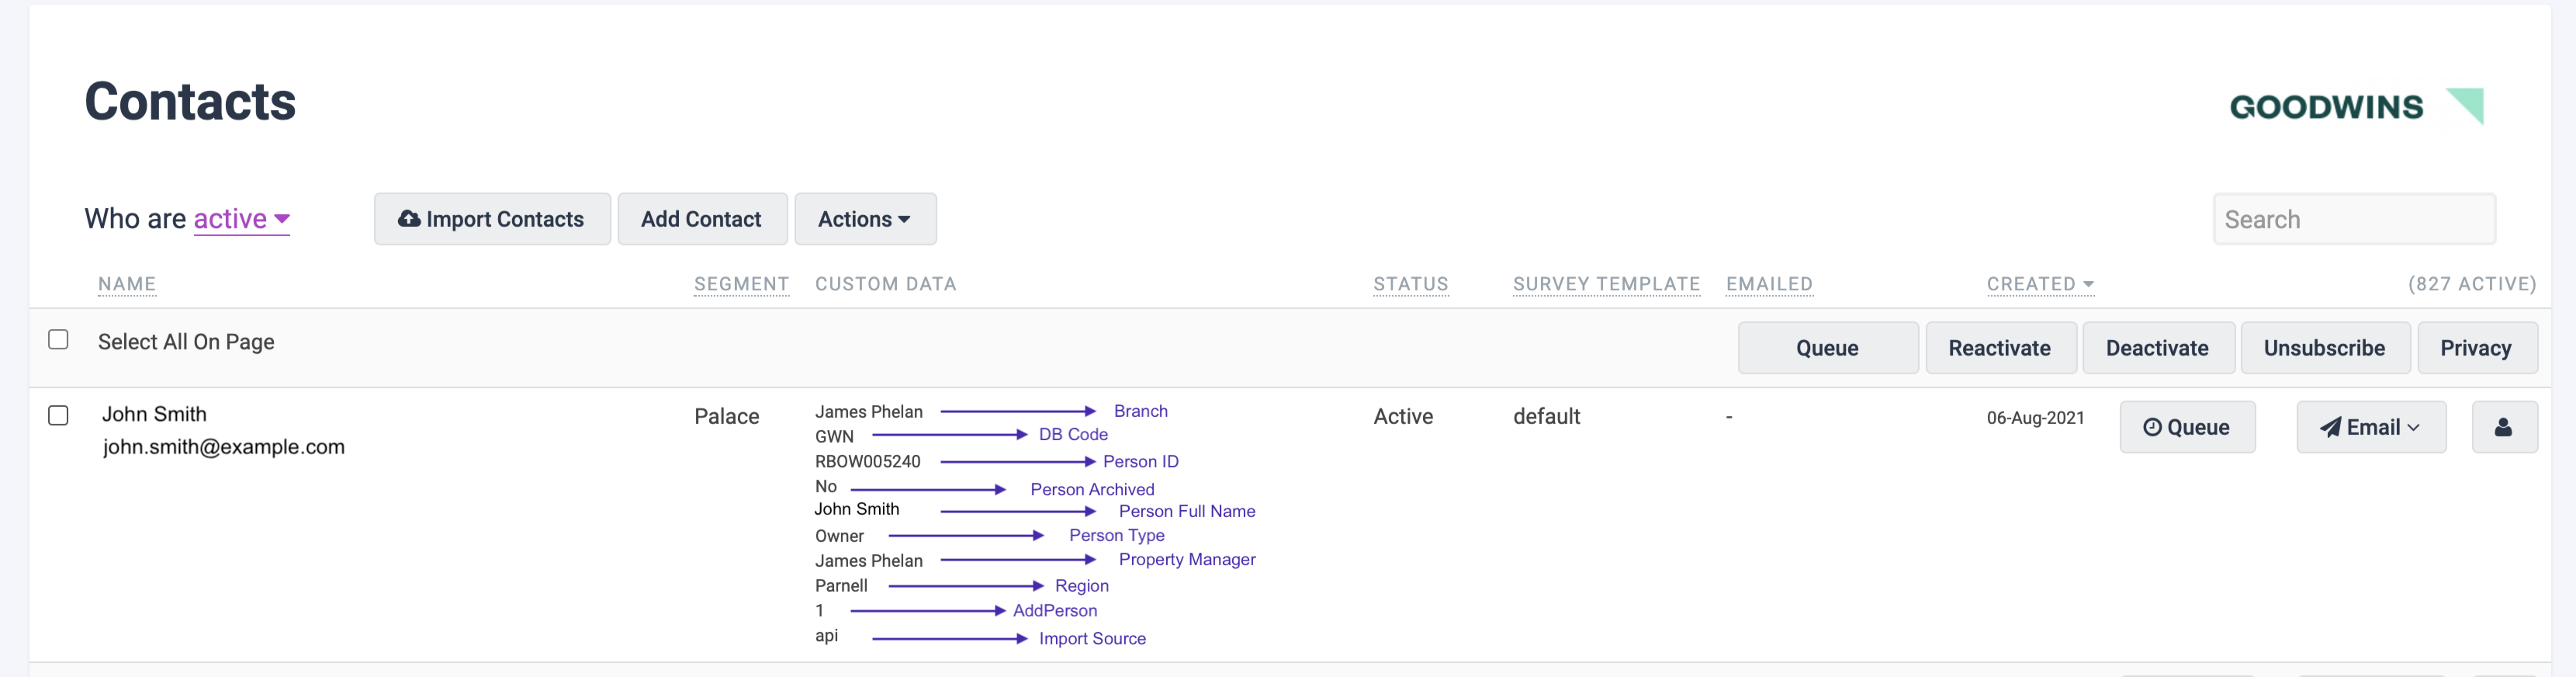
Task: Click the person icon button for John Smith
Action: click(x=2503, y=427)
